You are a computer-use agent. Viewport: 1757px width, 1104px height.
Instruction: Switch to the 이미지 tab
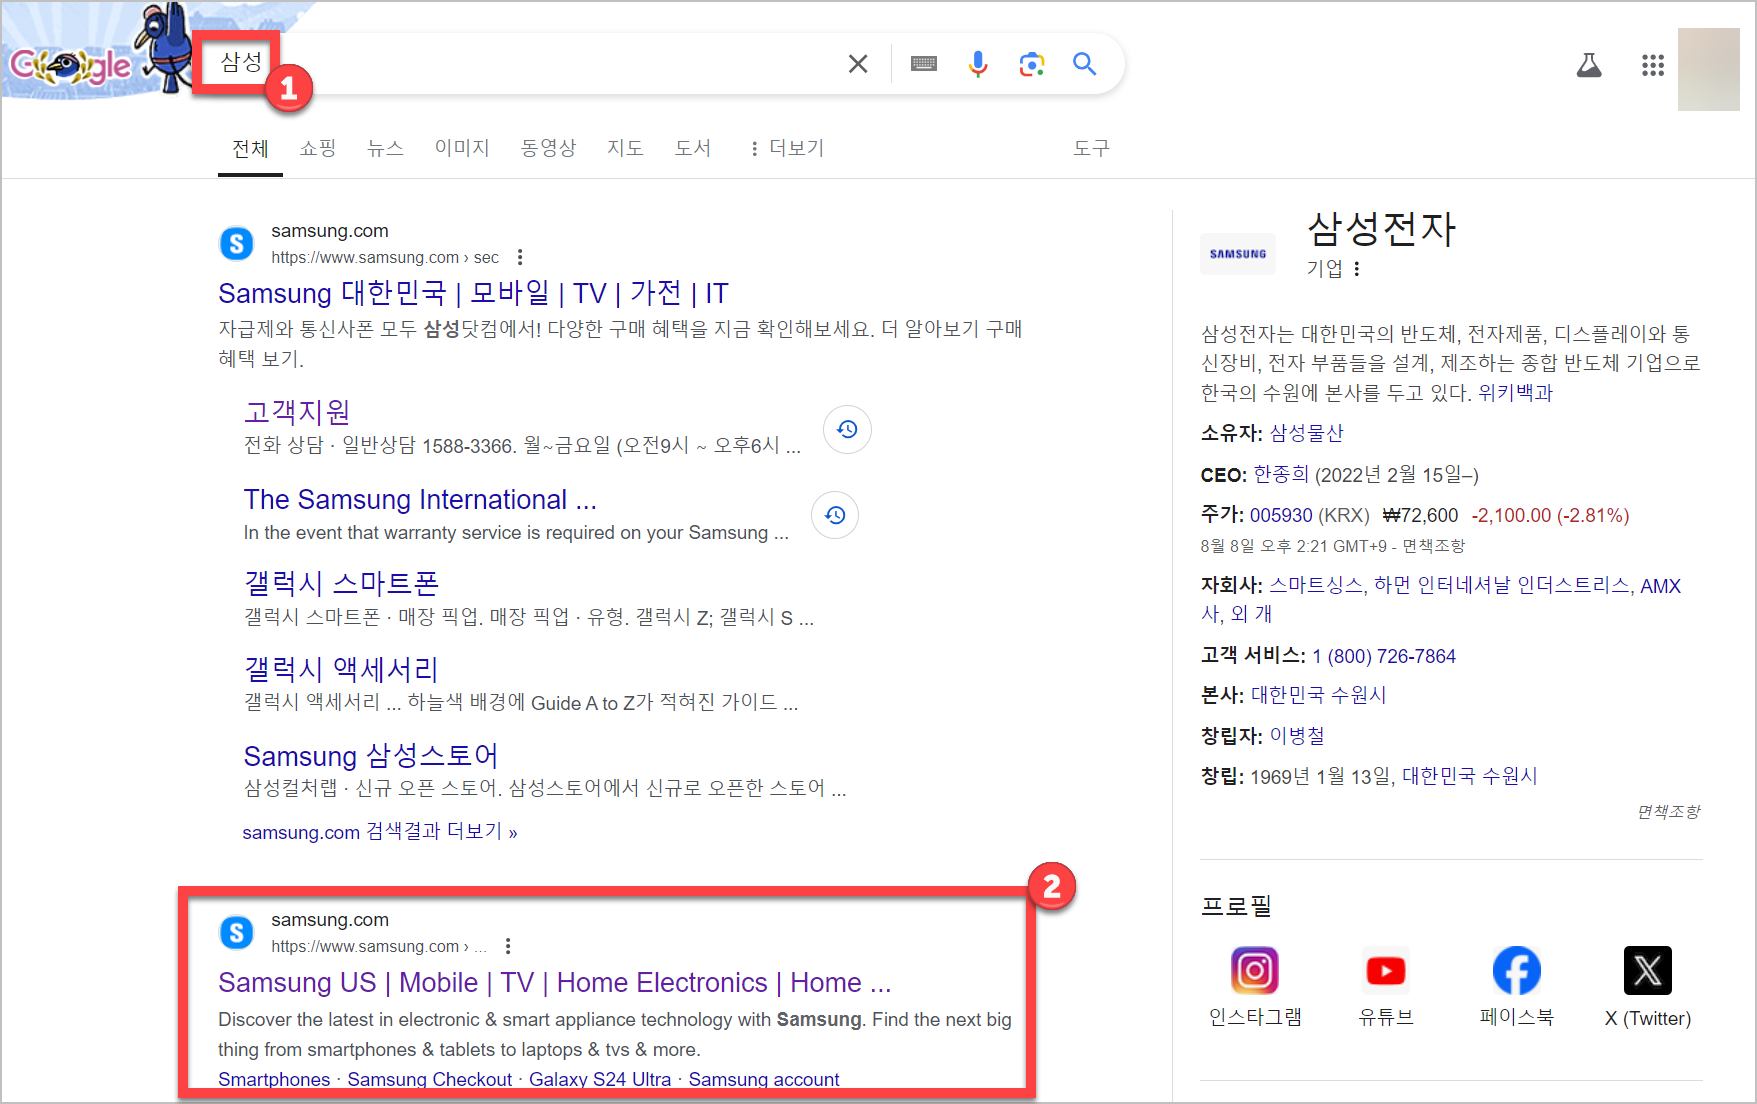coord(462,148)
